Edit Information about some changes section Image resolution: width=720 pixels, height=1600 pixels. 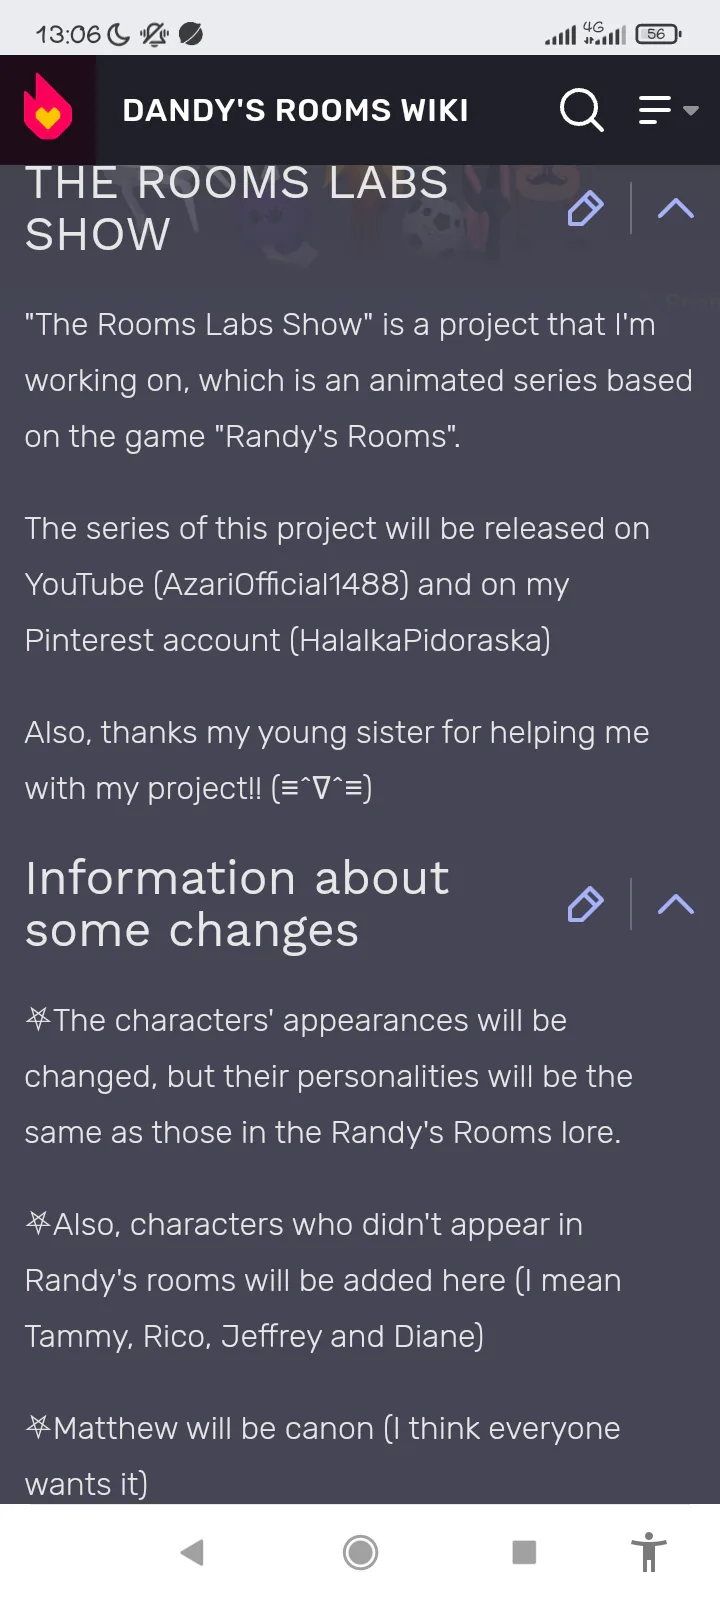click(x=585, y=904)
